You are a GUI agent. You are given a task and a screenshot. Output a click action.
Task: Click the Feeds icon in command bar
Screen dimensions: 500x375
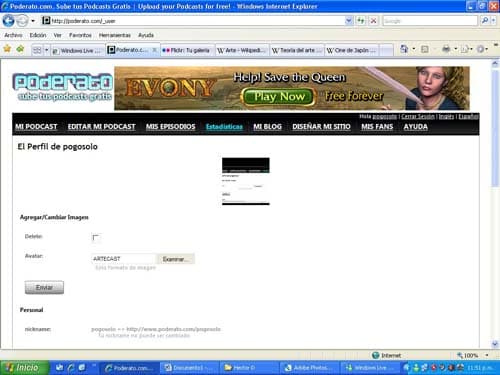[424, 49]
